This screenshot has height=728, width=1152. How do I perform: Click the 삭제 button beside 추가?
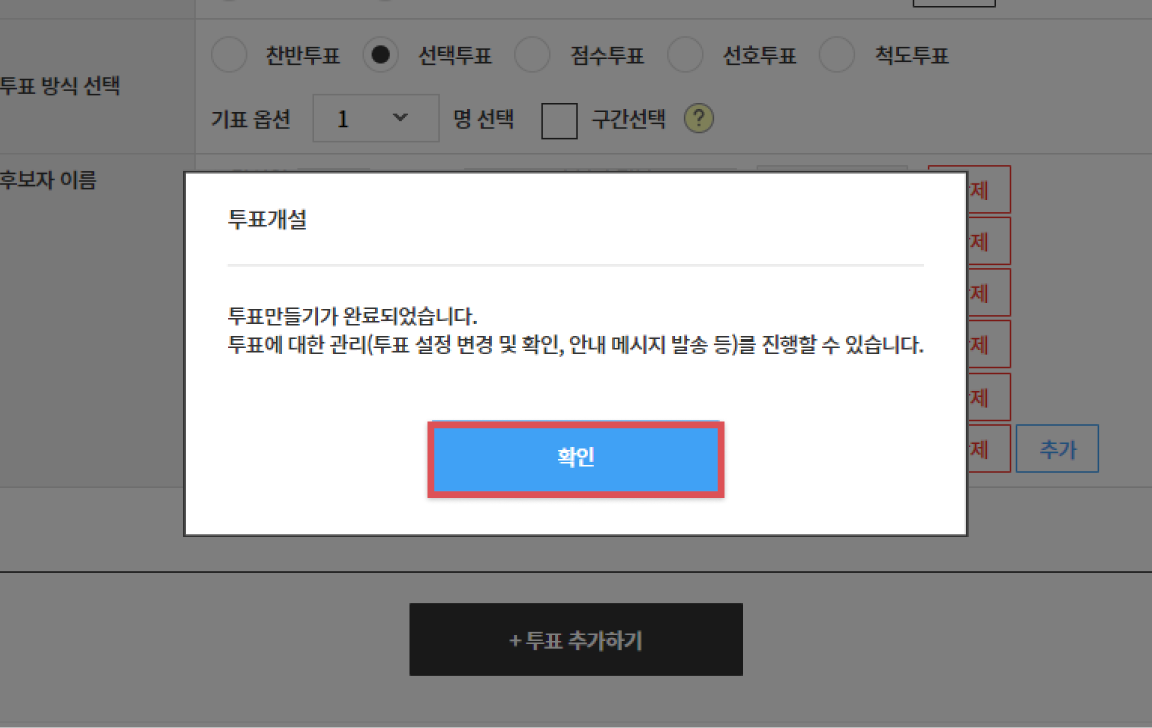[988, 449]
